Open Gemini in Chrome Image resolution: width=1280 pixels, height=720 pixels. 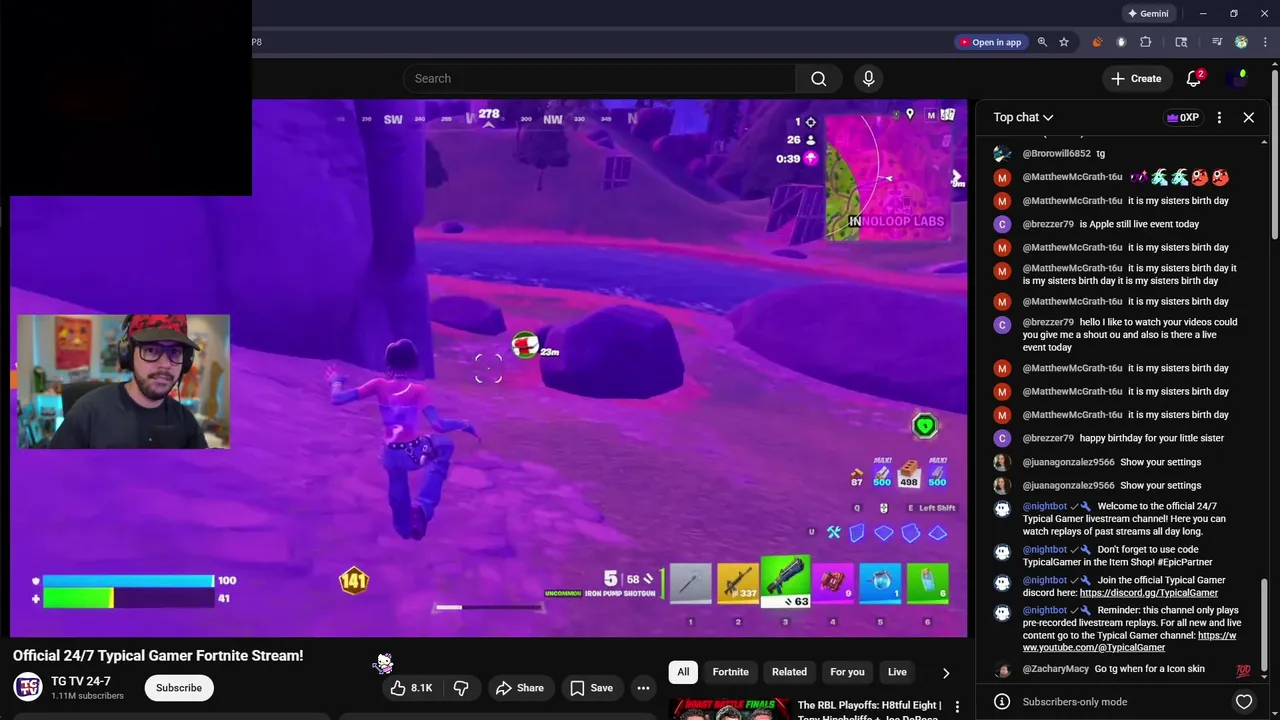[1147, 14]
